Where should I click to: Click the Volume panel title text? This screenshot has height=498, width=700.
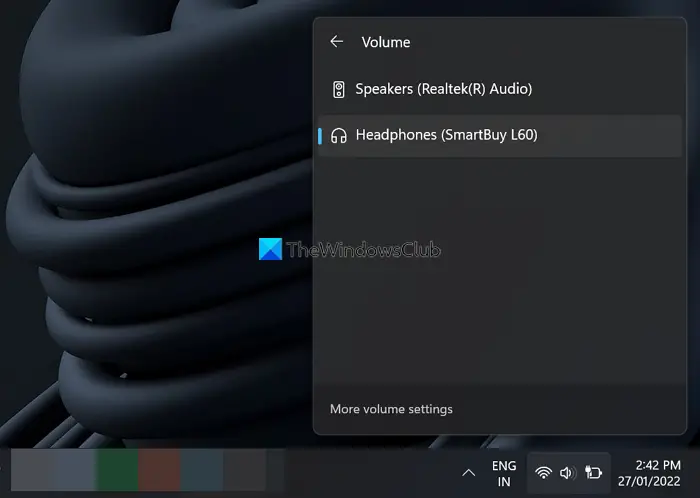click(x=386, y=42)
